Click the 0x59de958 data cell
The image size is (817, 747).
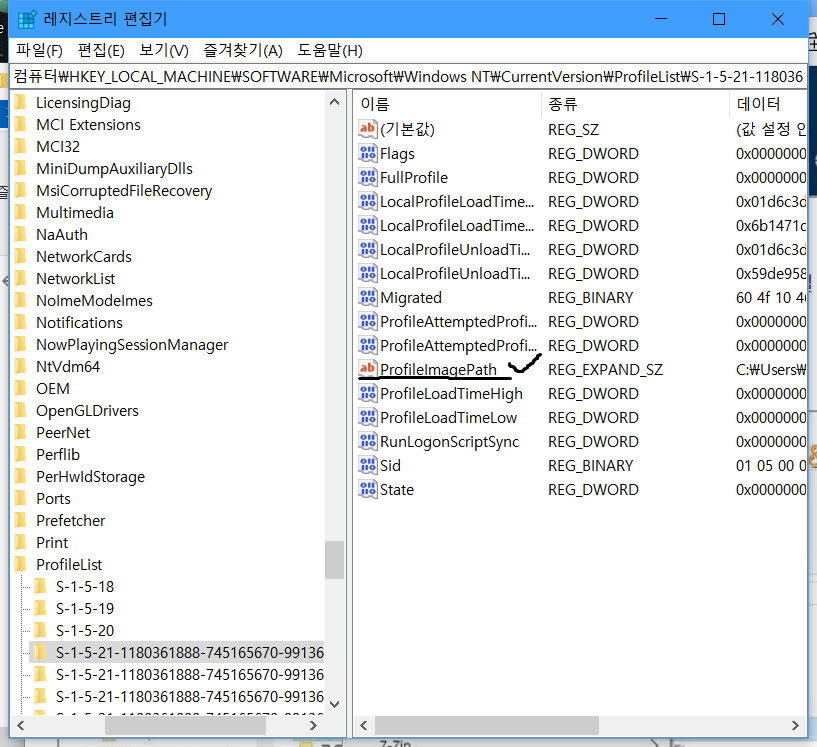click(x=771, y=273)
